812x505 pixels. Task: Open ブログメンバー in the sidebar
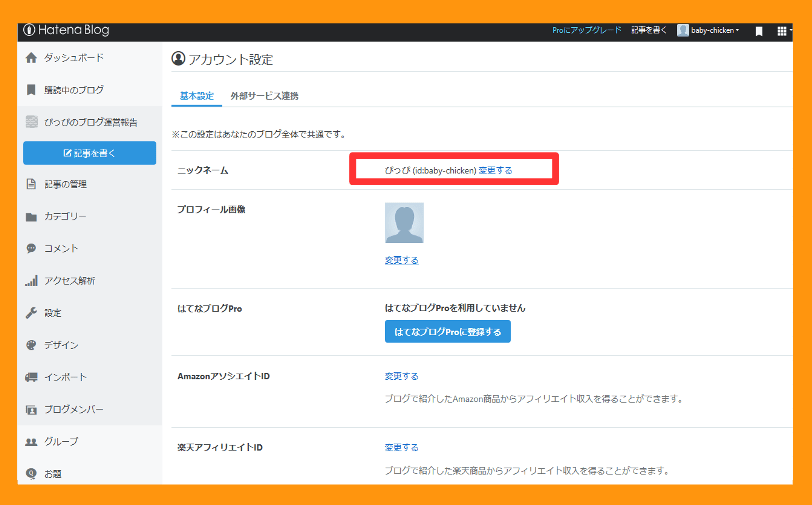click(74, 409)
